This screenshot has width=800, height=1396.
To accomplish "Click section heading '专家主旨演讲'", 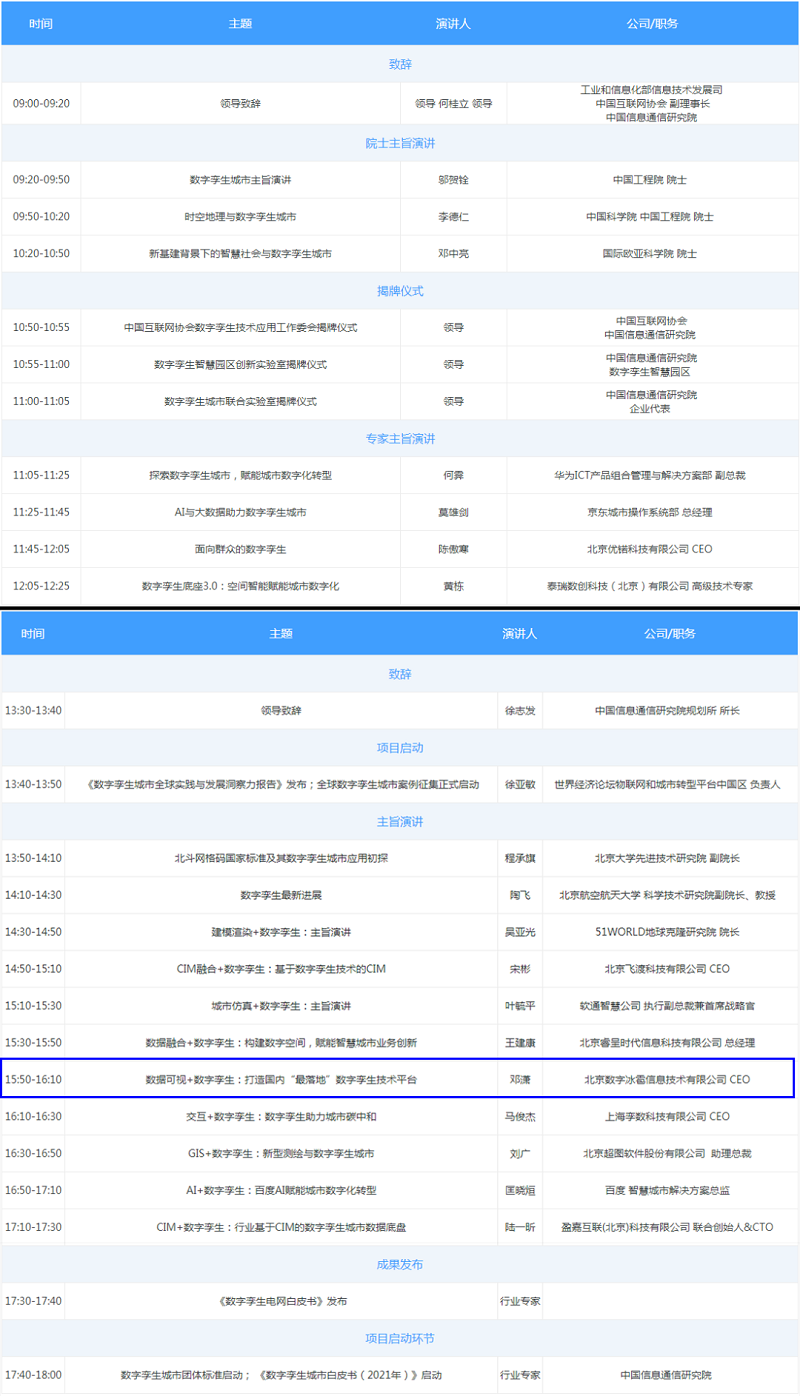I will point(400,439).
